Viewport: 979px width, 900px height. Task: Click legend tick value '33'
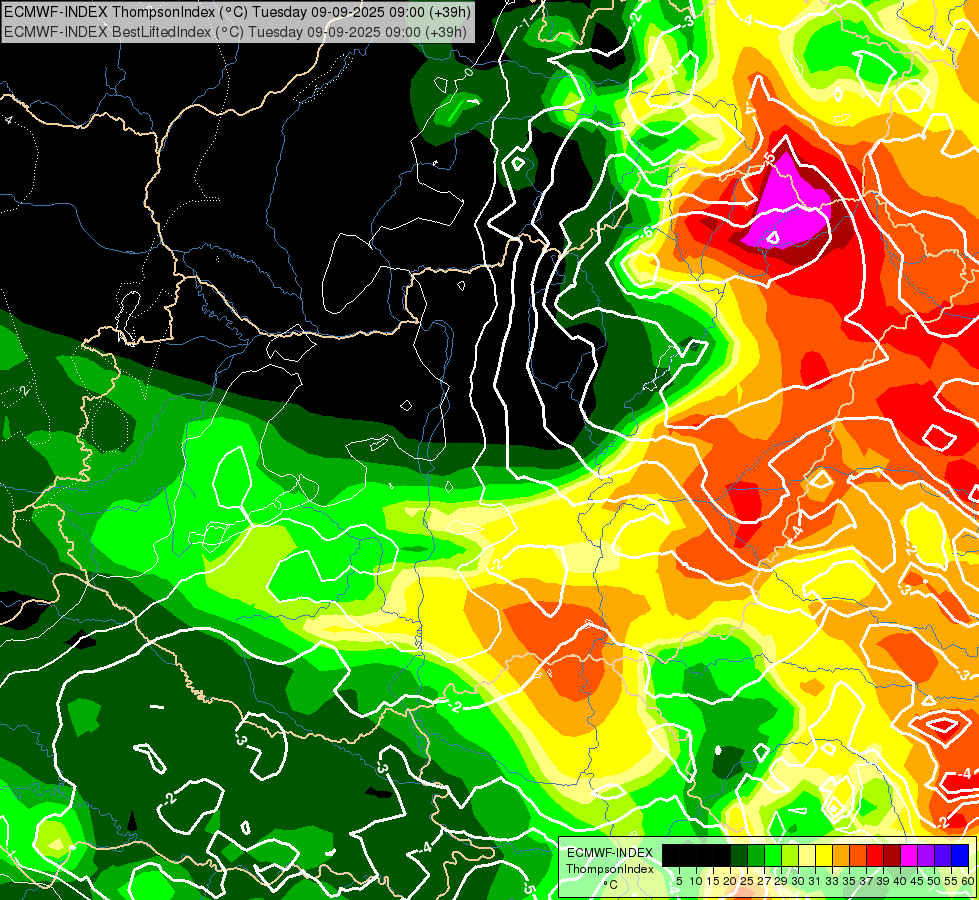pyautogui.click(x=832, y=881)
